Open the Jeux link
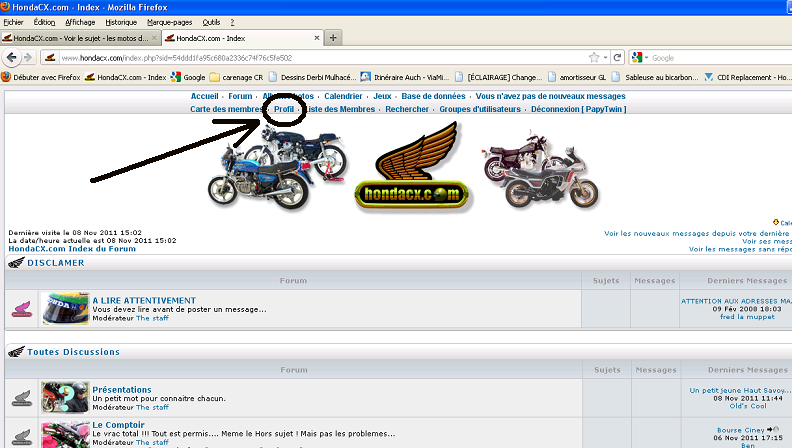Screen dimensions: 792x448 click(x=382, y=96)
